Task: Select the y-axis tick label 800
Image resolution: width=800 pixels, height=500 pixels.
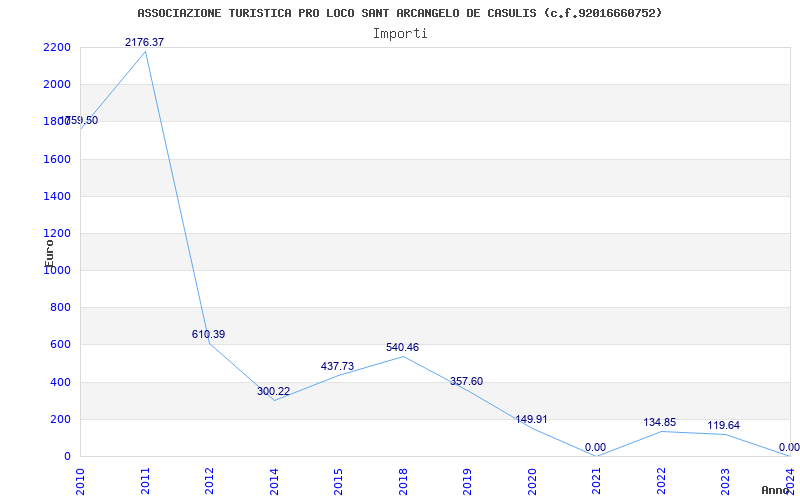Action: pyautogui.click(x=60, y=308)
